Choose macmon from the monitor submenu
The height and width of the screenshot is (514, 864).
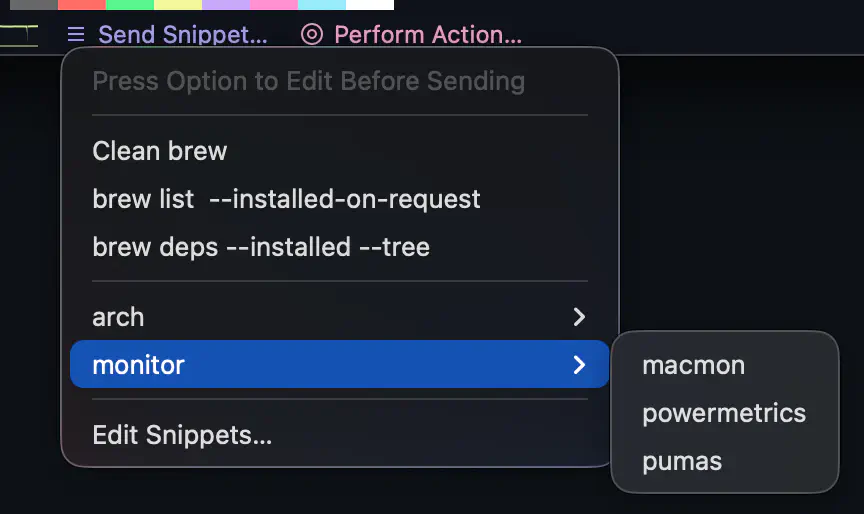coord(693,365)
